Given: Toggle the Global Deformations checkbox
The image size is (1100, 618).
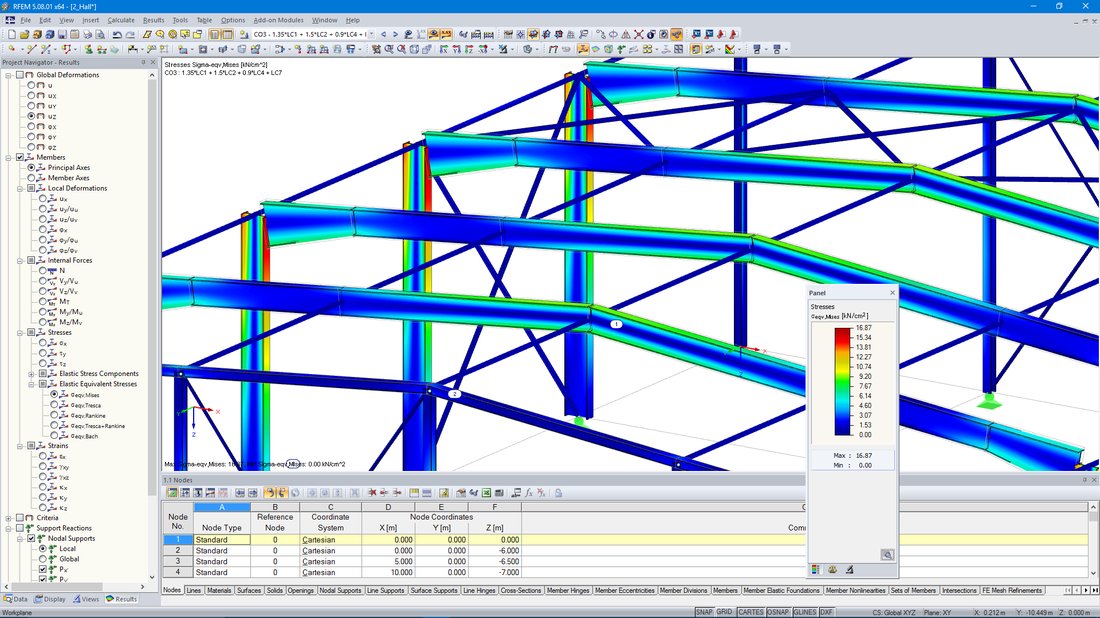Looking at the screenshot, I should (20, 75).
